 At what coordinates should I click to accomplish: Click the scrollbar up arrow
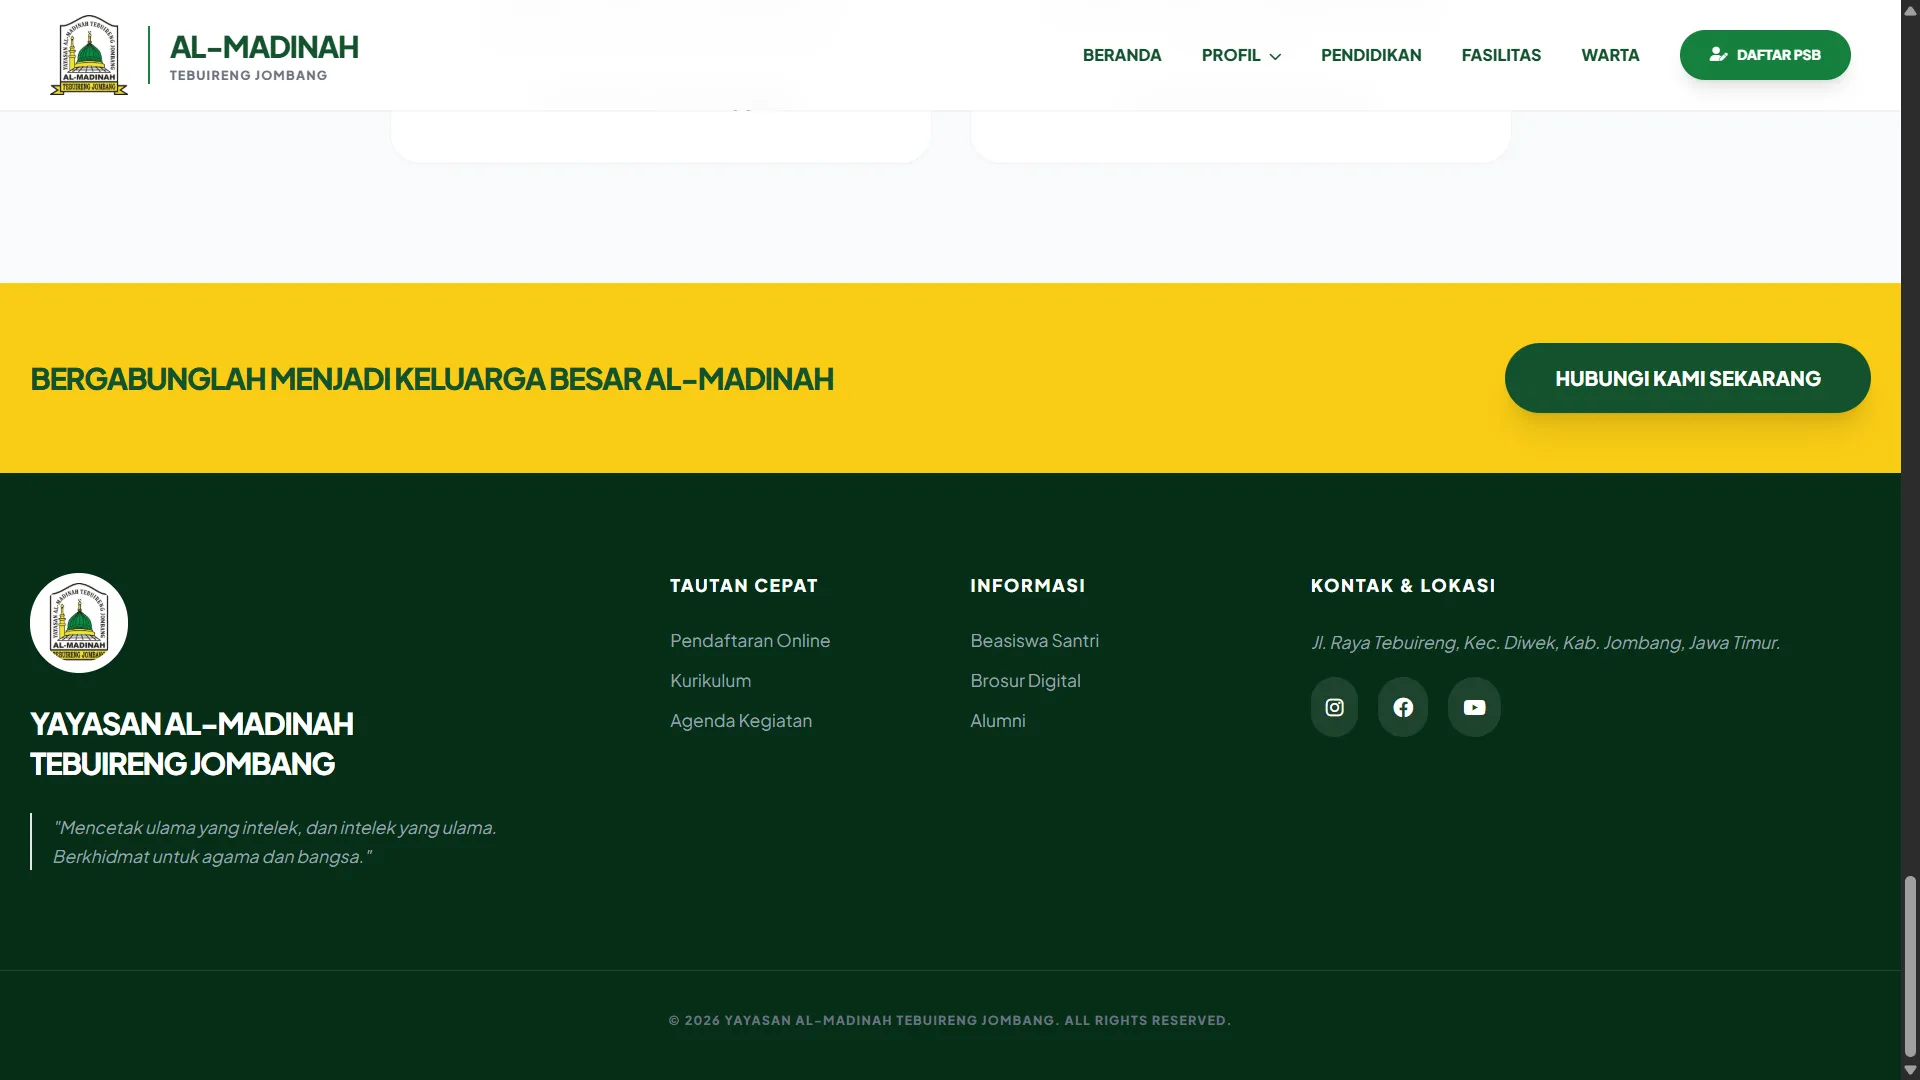pyautogui.click(x=1908, y=10)
